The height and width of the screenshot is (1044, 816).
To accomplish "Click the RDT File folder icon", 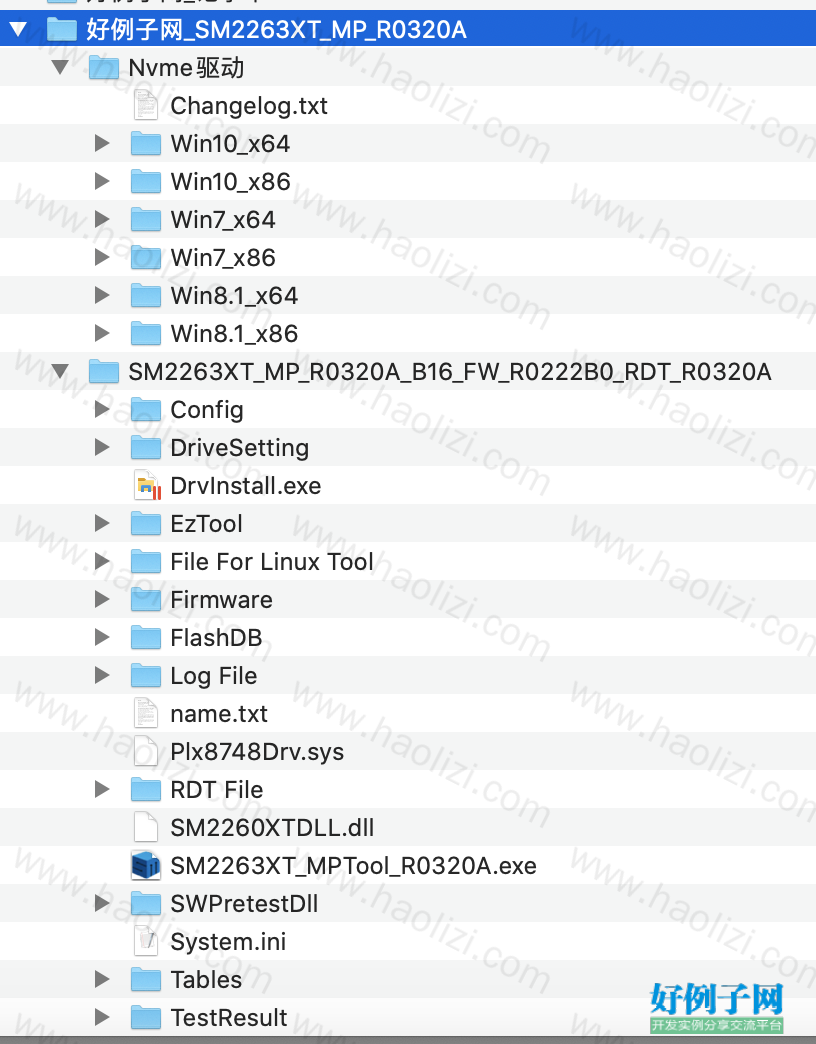I will (146, 789).
